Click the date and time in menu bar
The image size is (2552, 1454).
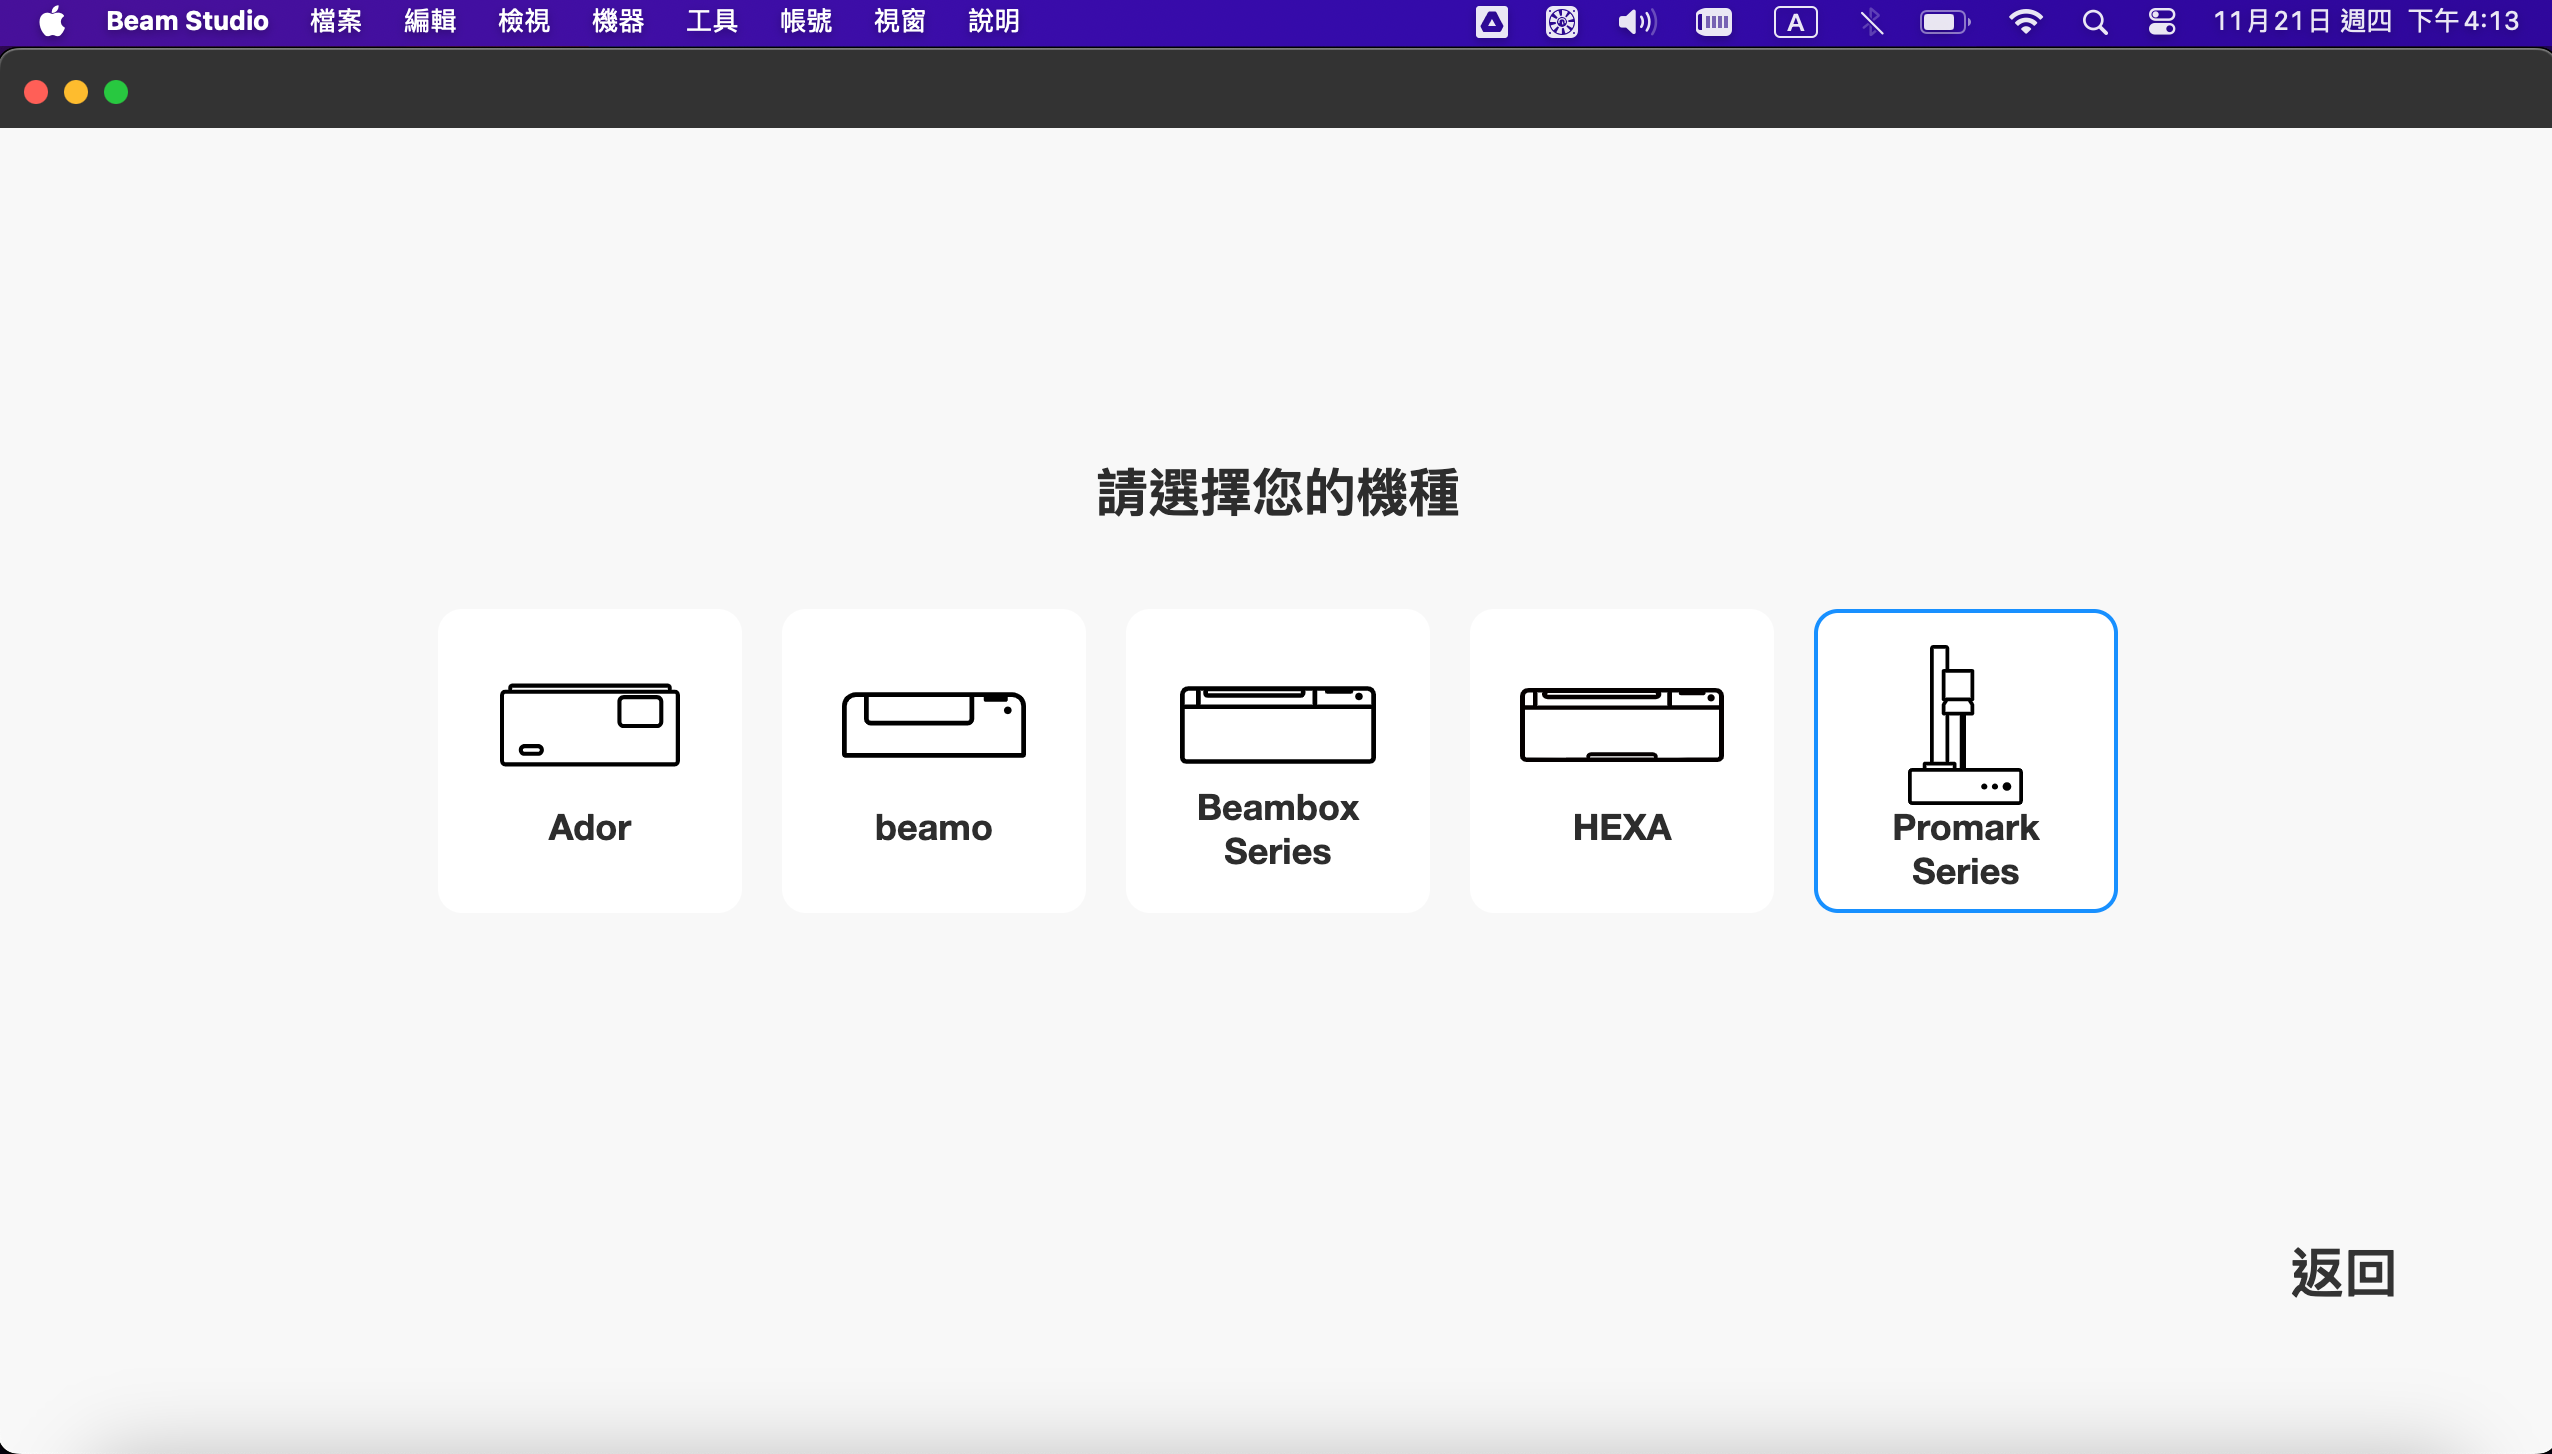pos(2365,21)
